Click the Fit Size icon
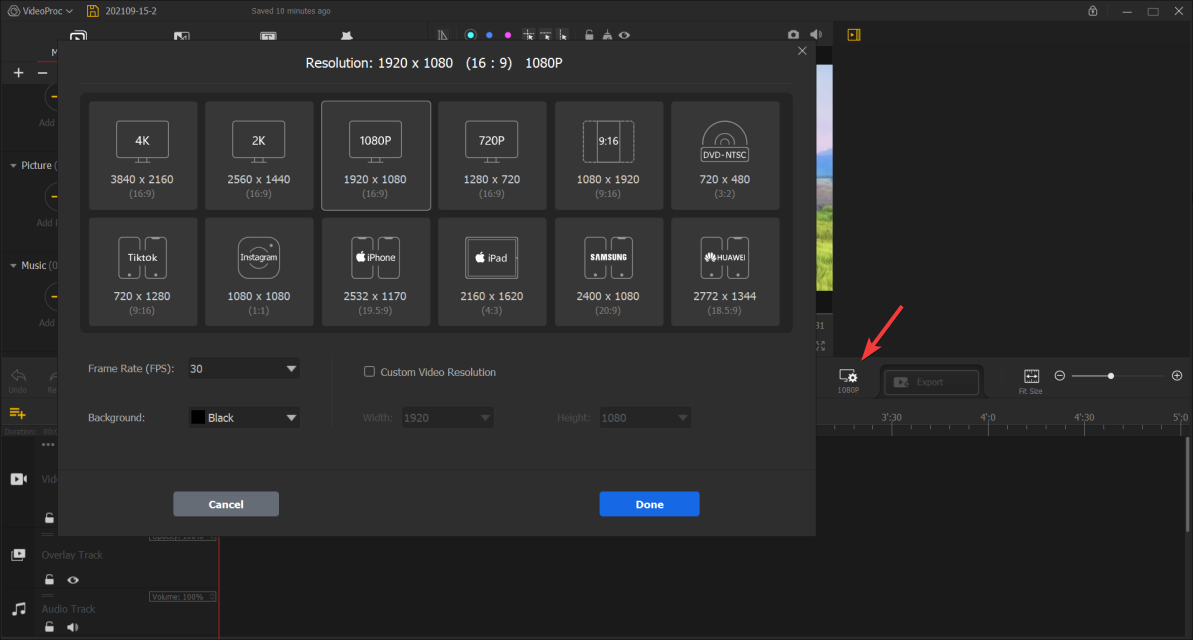The image size is (1193, 640). click(1031, 380)
